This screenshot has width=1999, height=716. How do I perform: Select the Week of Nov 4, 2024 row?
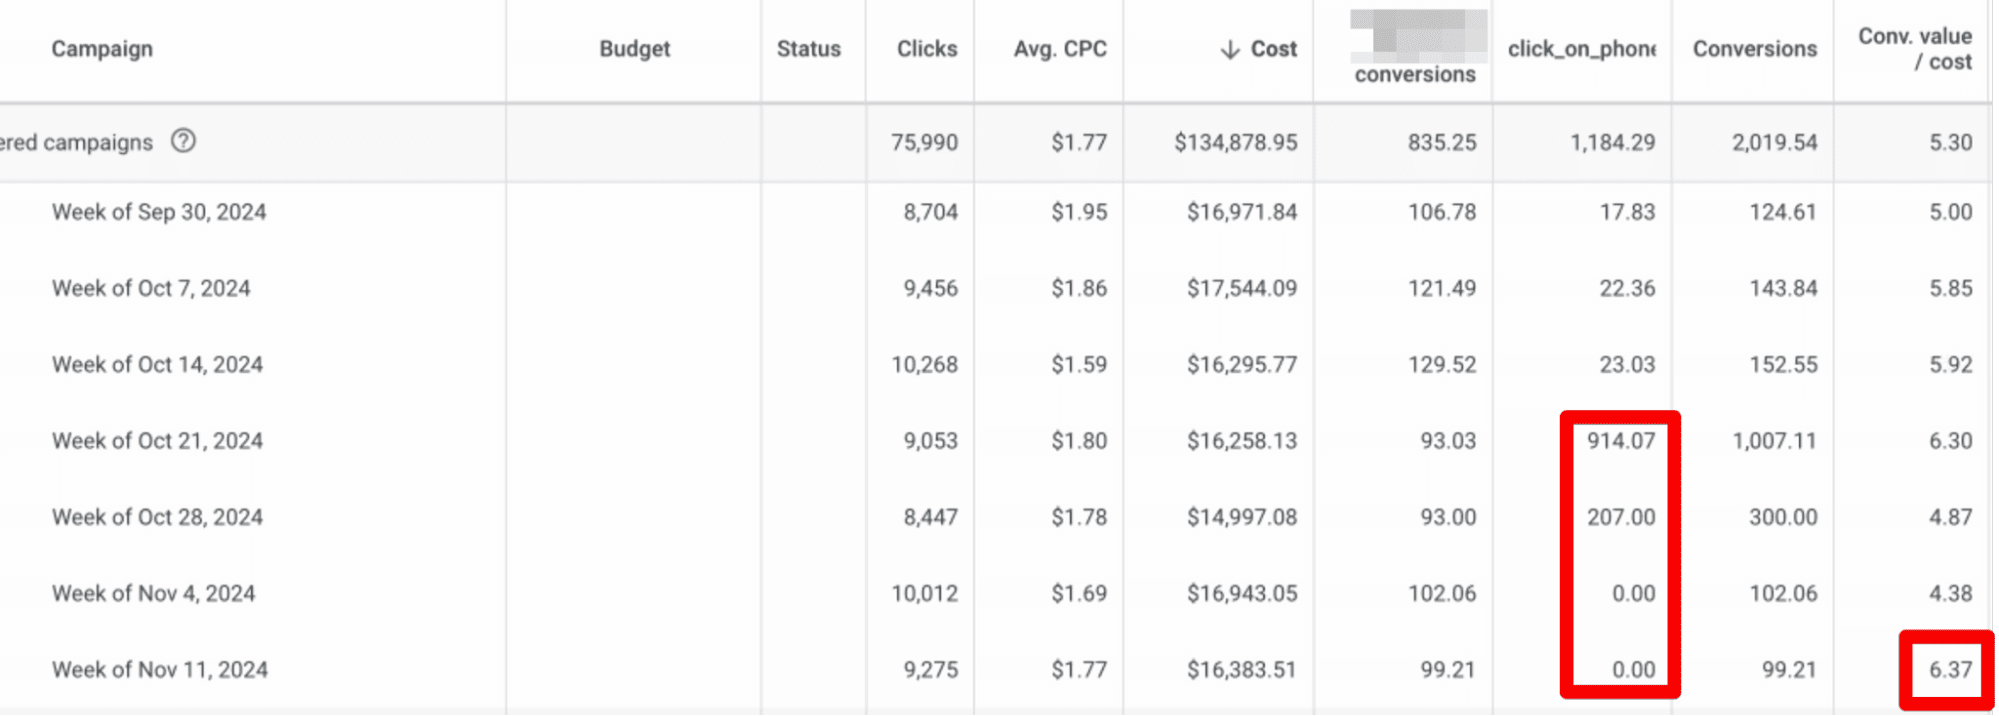[x=153, y=594]
